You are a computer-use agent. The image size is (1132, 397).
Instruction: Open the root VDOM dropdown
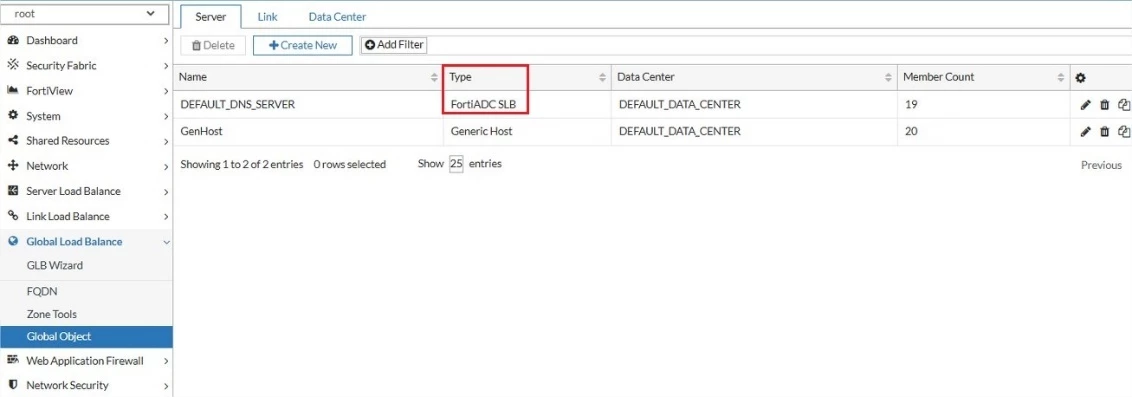[x=85, y=13]
